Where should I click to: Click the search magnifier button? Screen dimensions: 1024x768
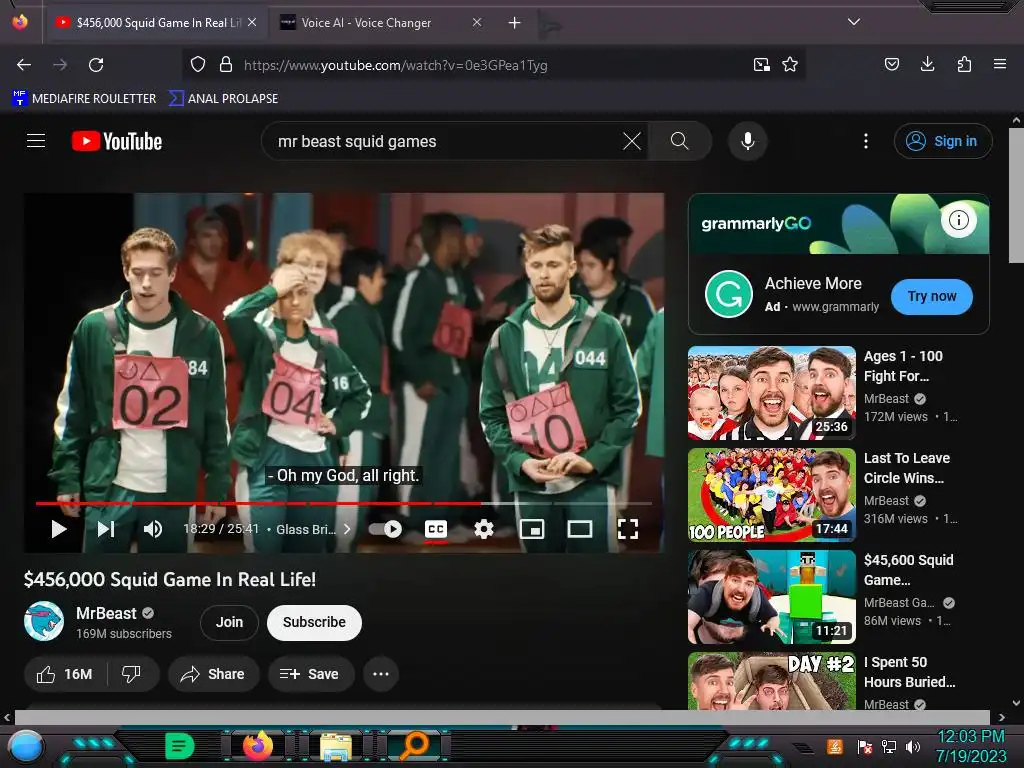[x=679, y=141]
